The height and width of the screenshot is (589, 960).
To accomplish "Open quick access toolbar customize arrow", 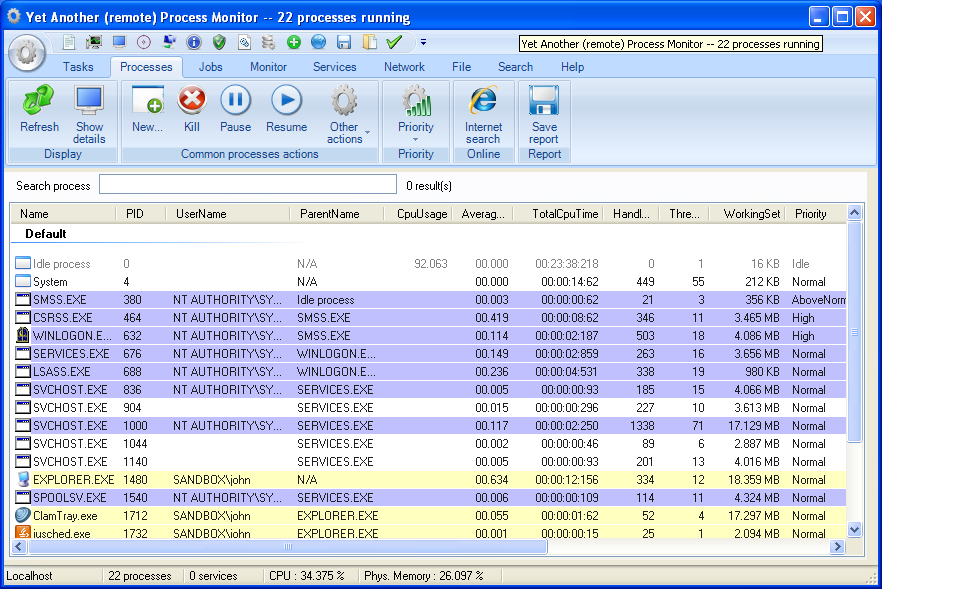I will 423,42.
